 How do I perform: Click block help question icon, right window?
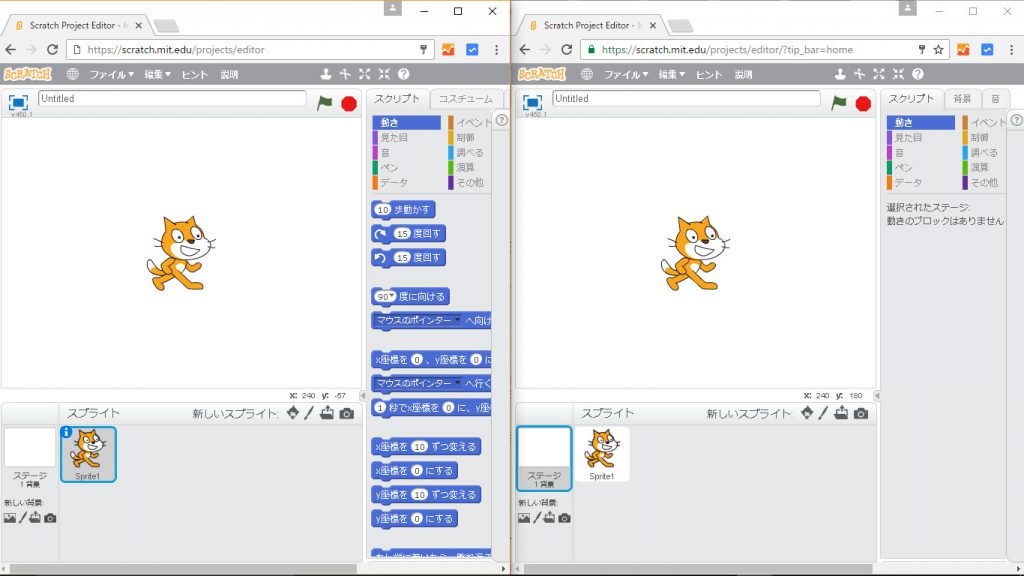(918, 74)
